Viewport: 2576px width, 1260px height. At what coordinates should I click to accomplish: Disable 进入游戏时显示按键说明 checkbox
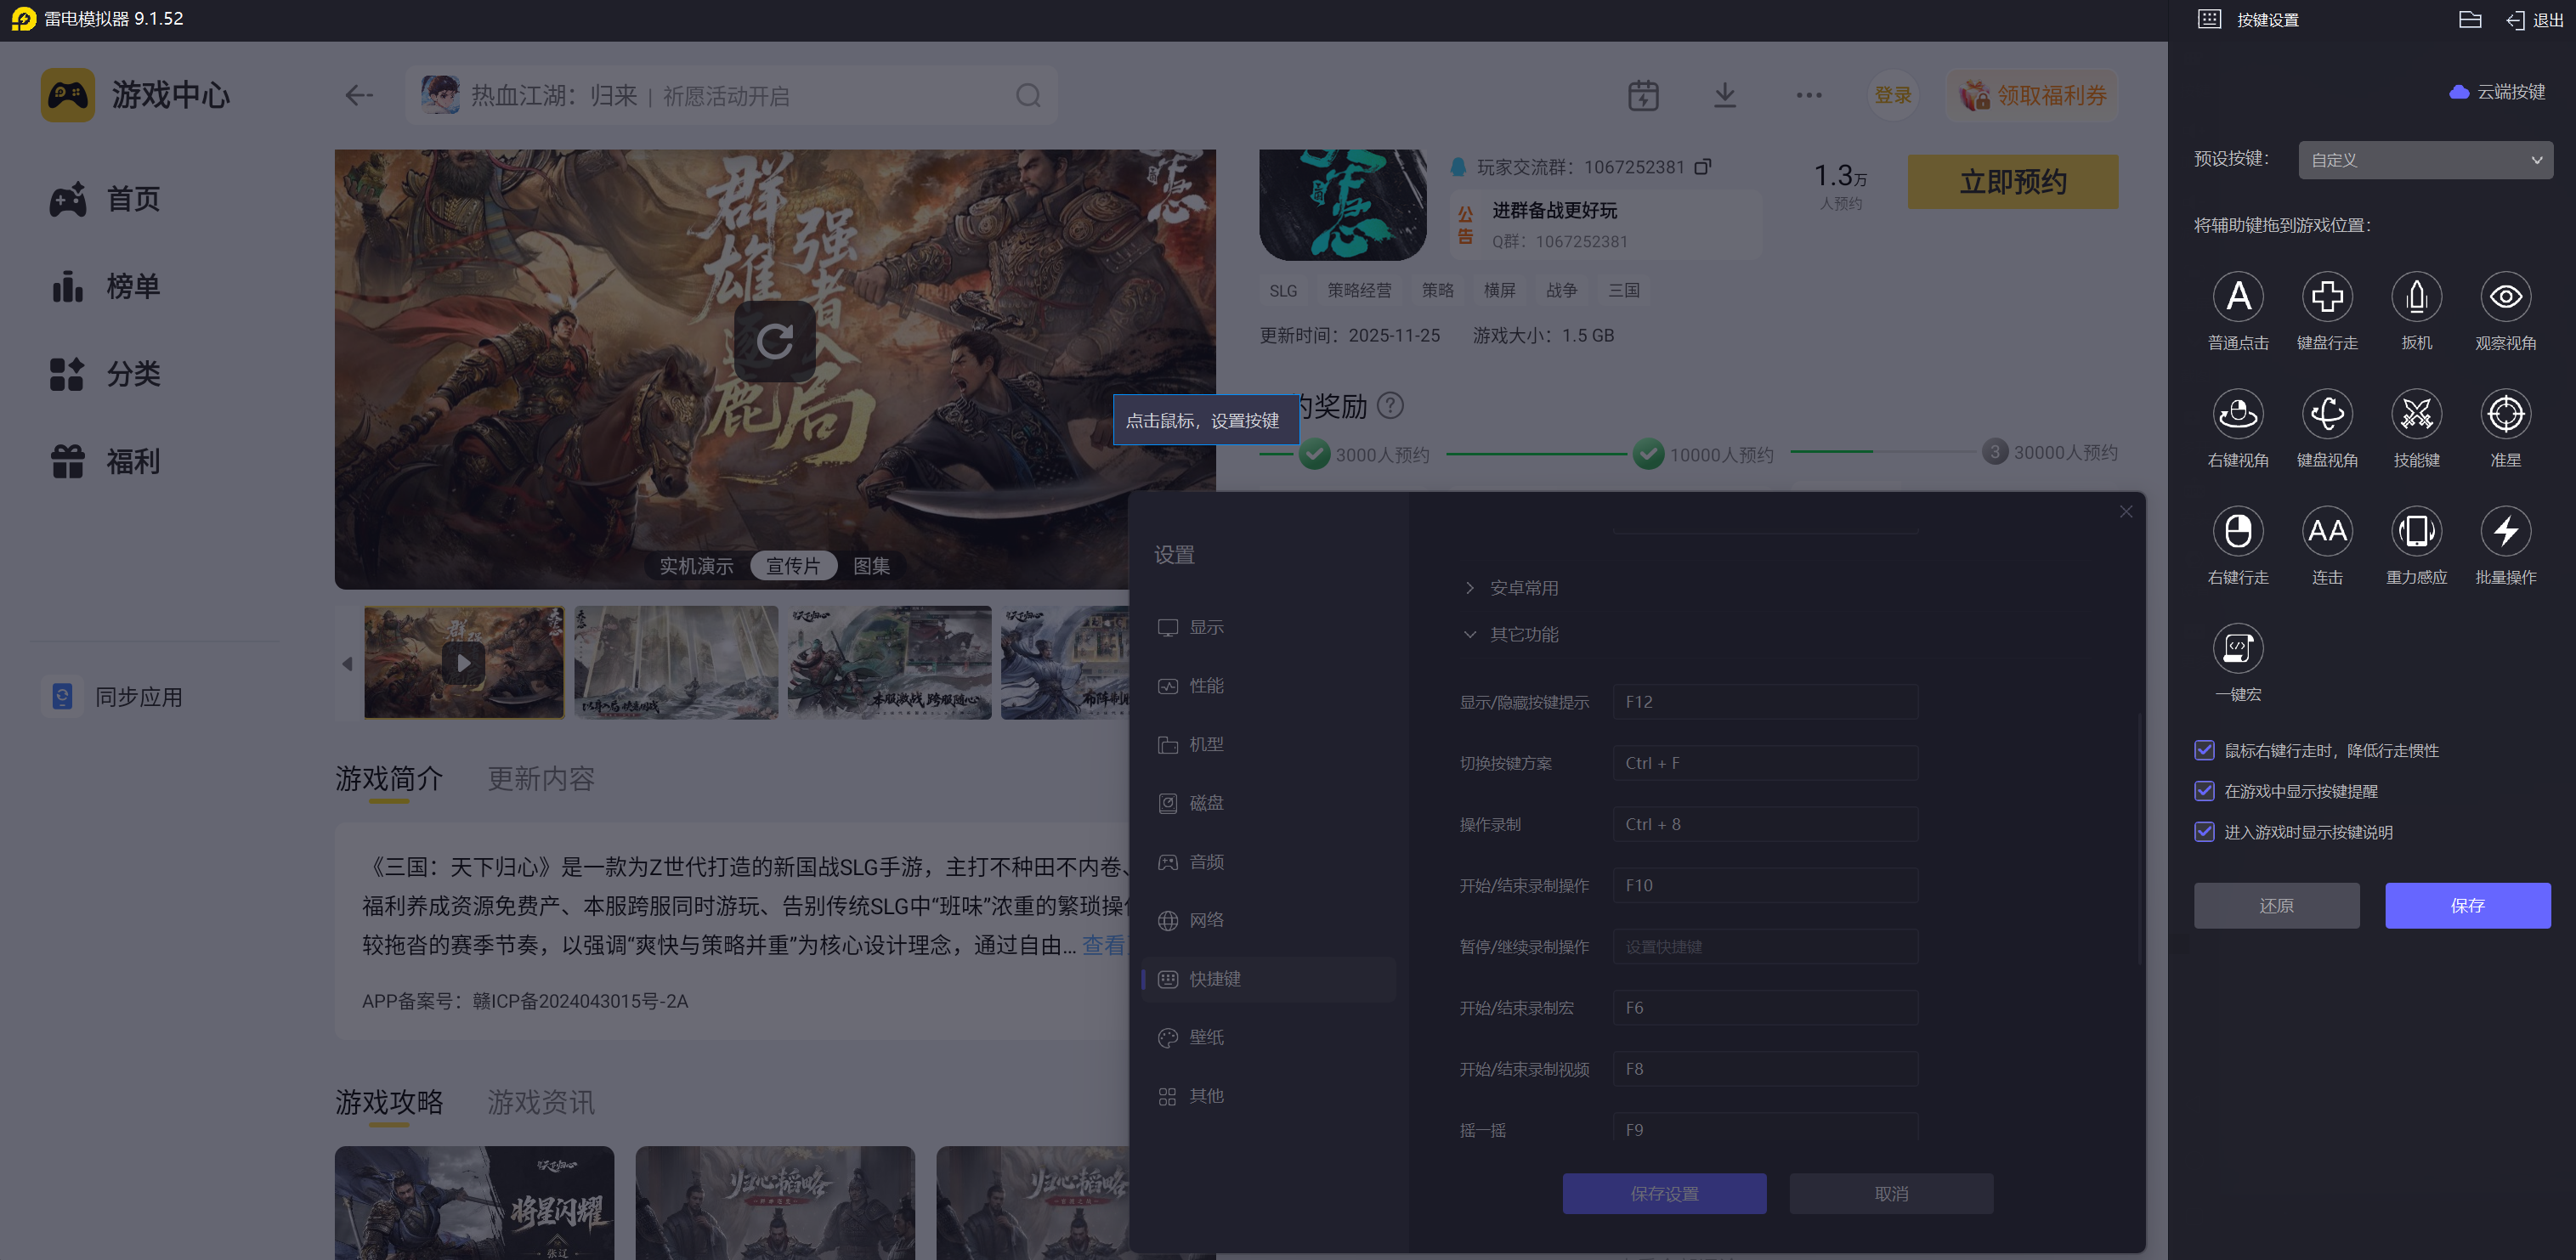click(2204, 832)
